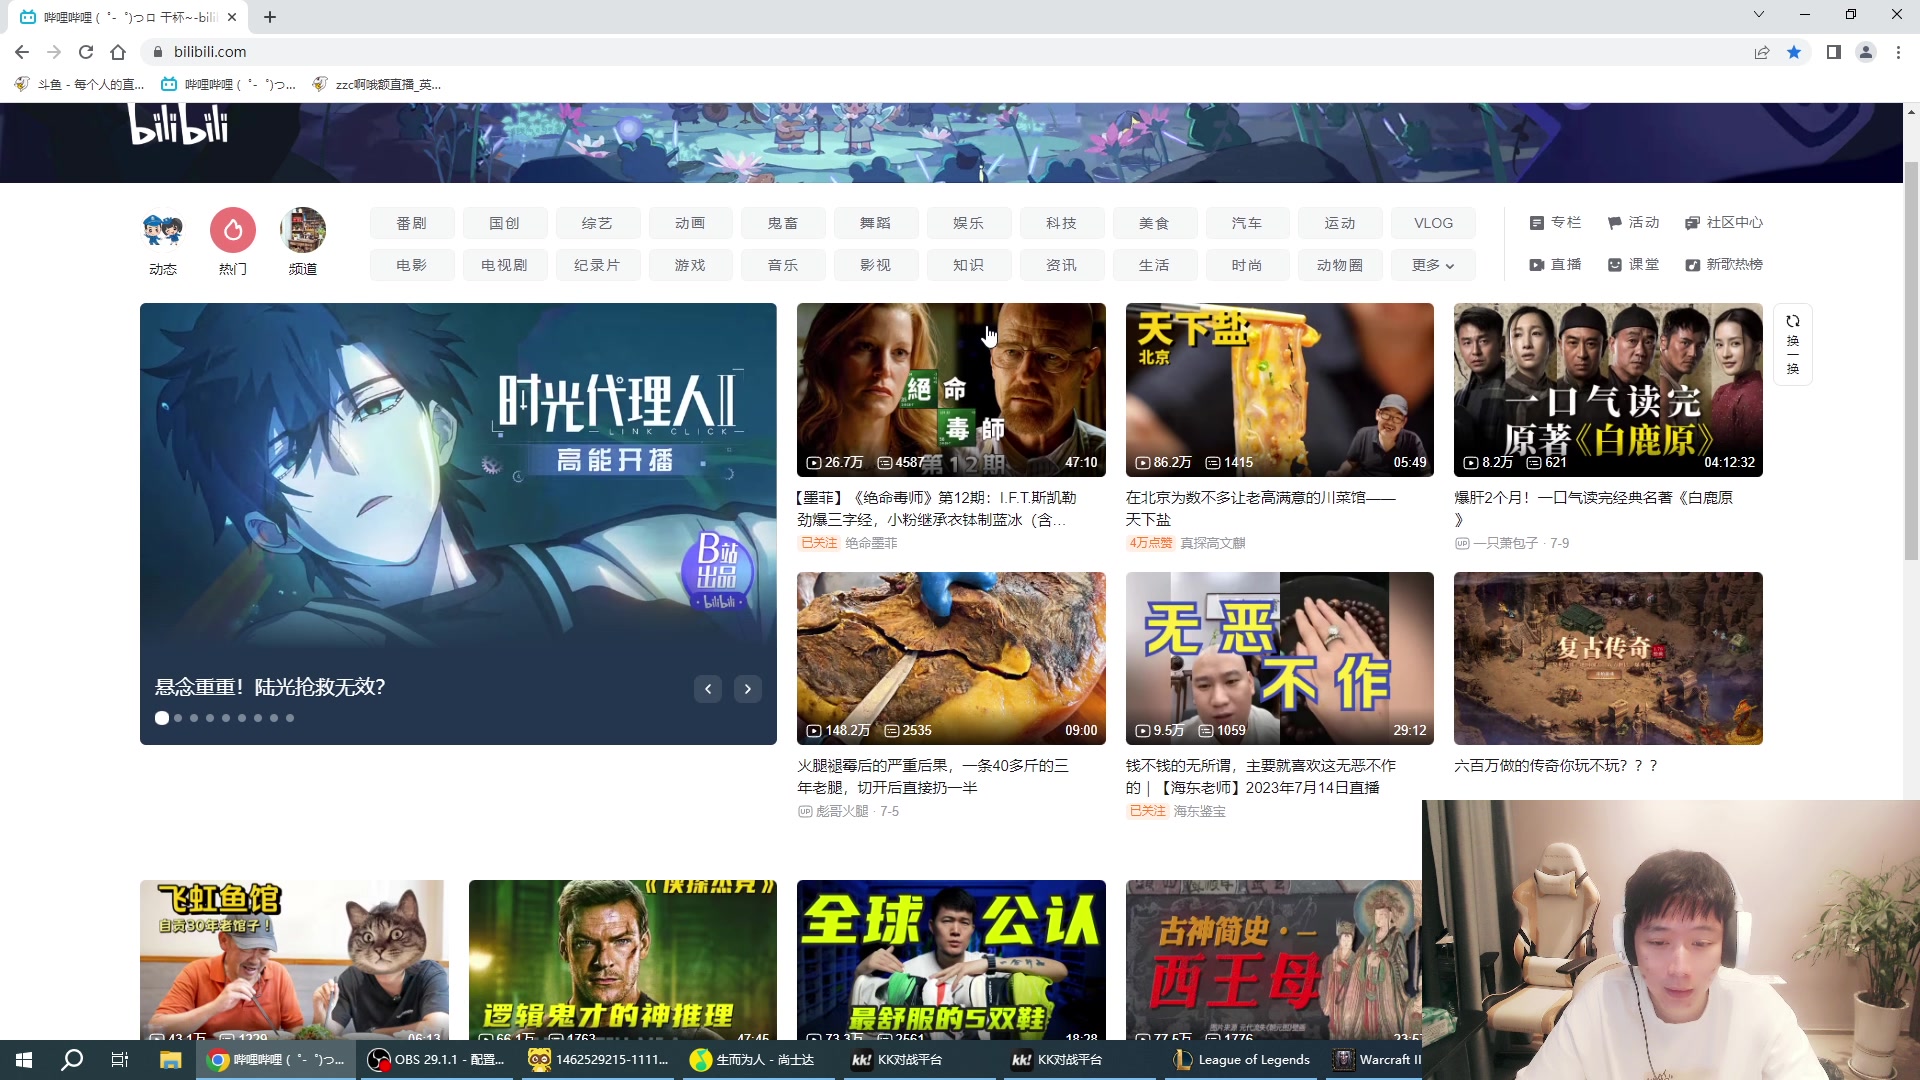This screenshot has height=1080, width=1920.
Task: Show the previous carousel slide
Action: pyautogui.click(x=708, y=689)
